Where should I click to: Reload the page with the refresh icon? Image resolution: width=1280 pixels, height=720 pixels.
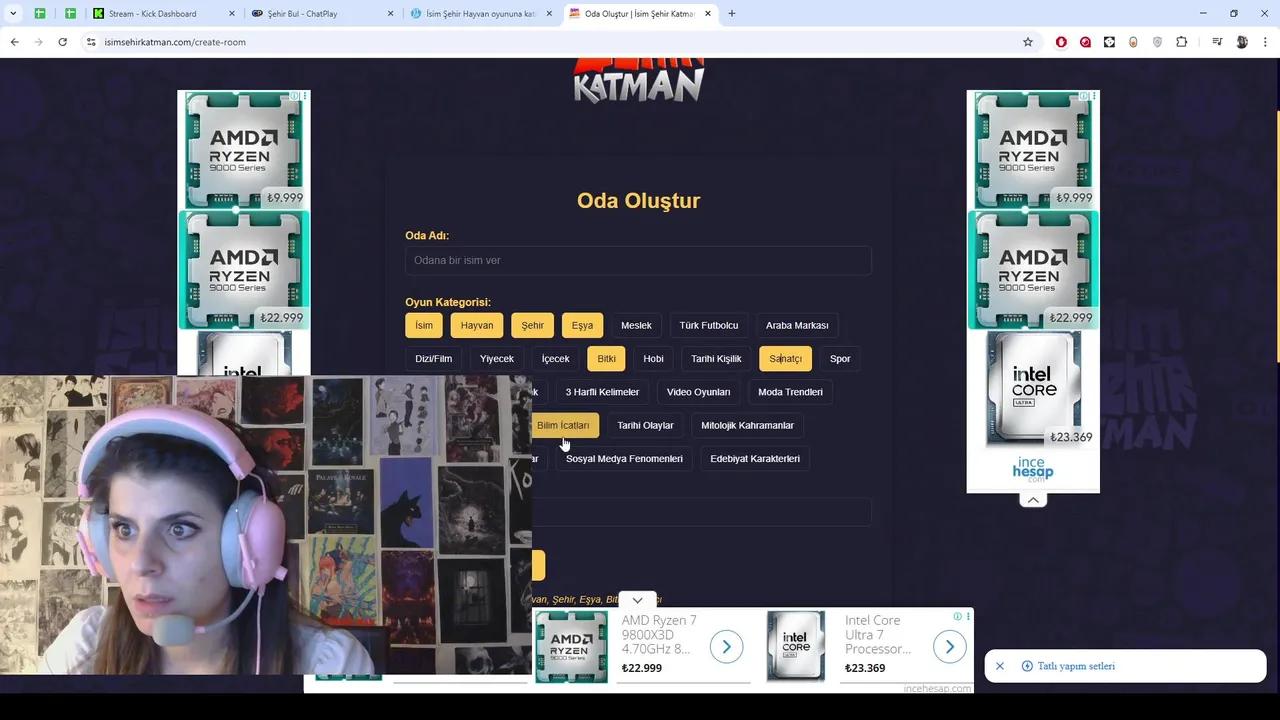click(62, 42)
